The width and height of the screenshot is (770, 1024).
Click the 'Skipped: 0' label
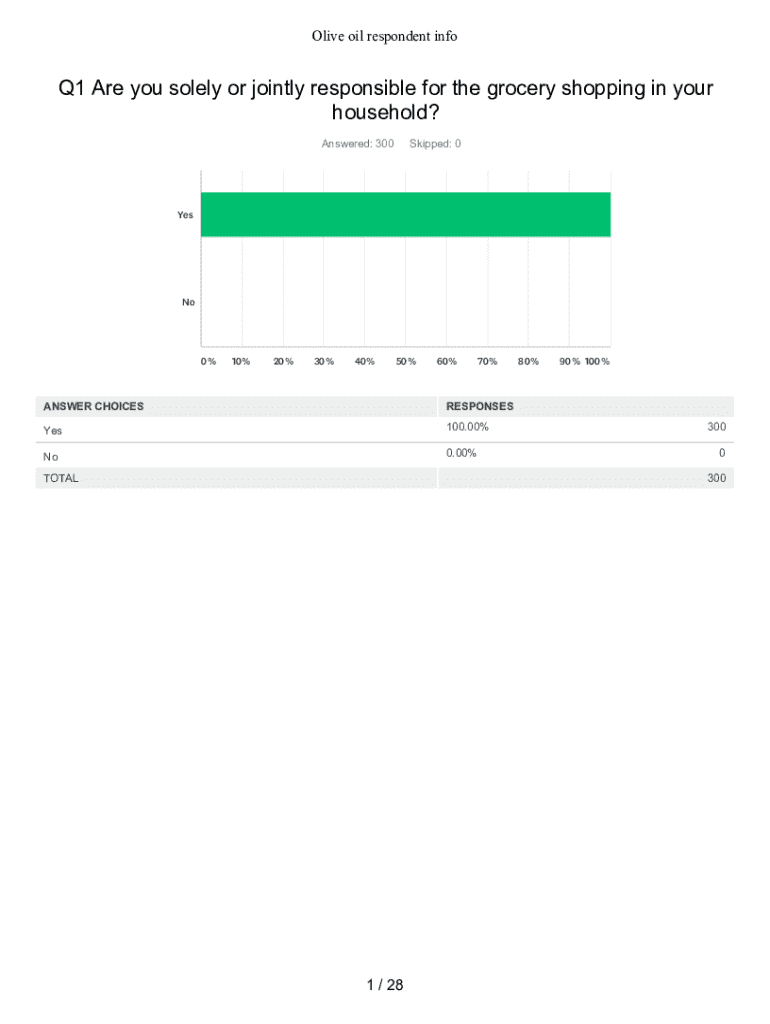pos(435,144)
